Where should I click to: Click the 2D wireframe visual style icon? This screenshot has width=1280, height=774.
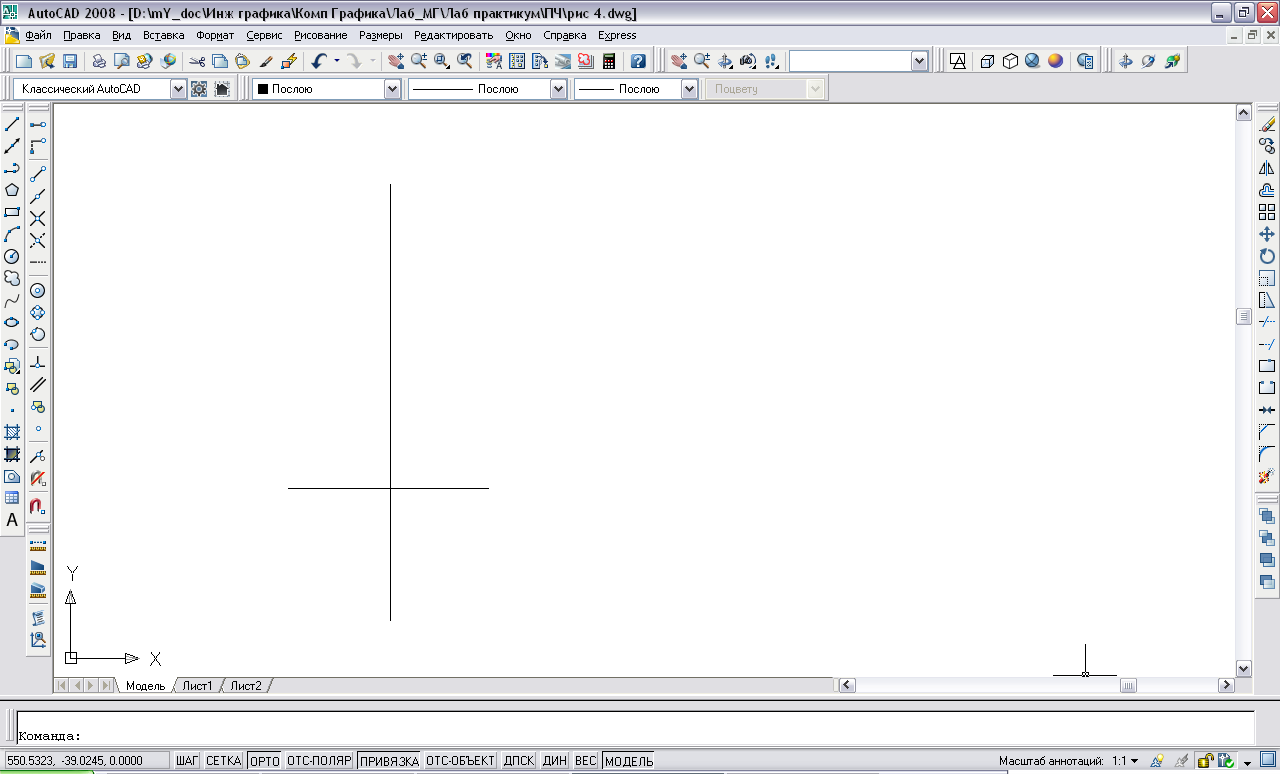click(x=957, y=61)
